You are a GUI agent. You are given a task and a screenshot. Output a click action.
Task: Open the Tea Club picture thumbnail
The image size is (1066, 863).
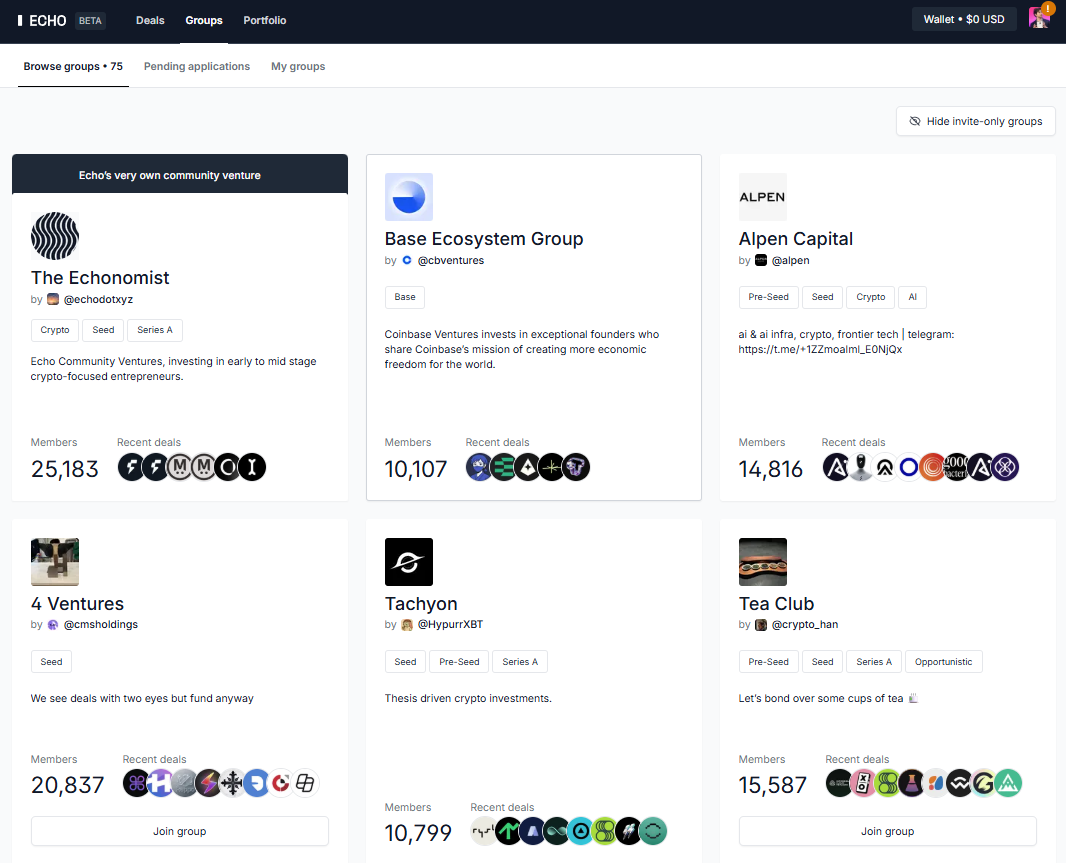(763, 562)
